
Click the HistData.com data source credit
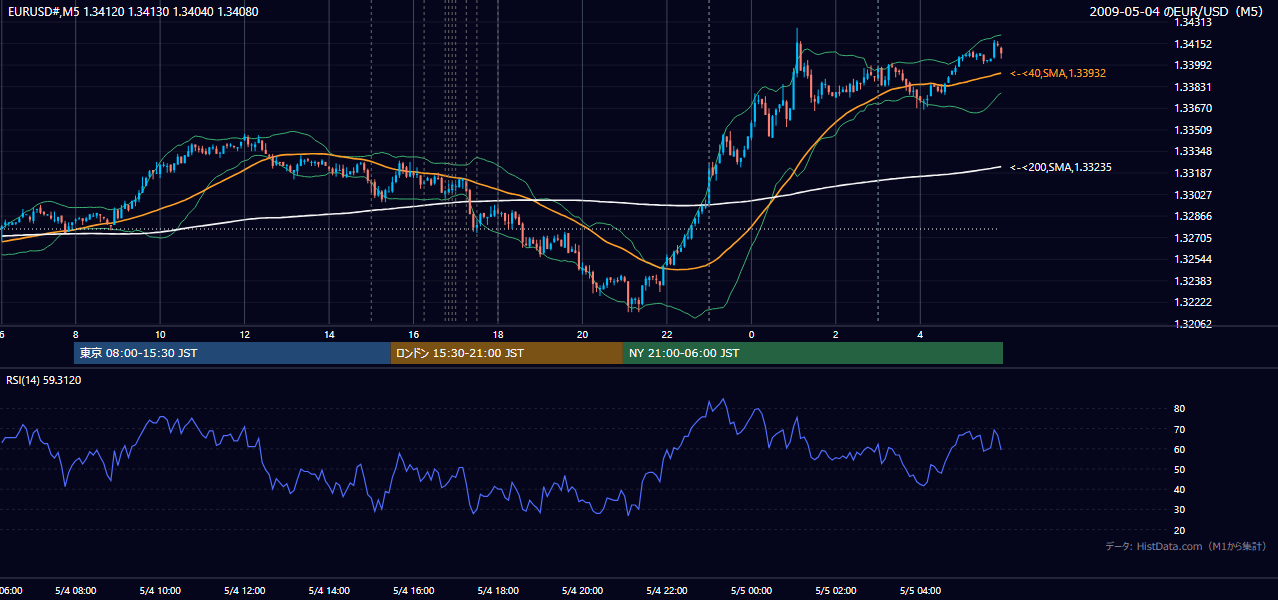point(1185,546)
